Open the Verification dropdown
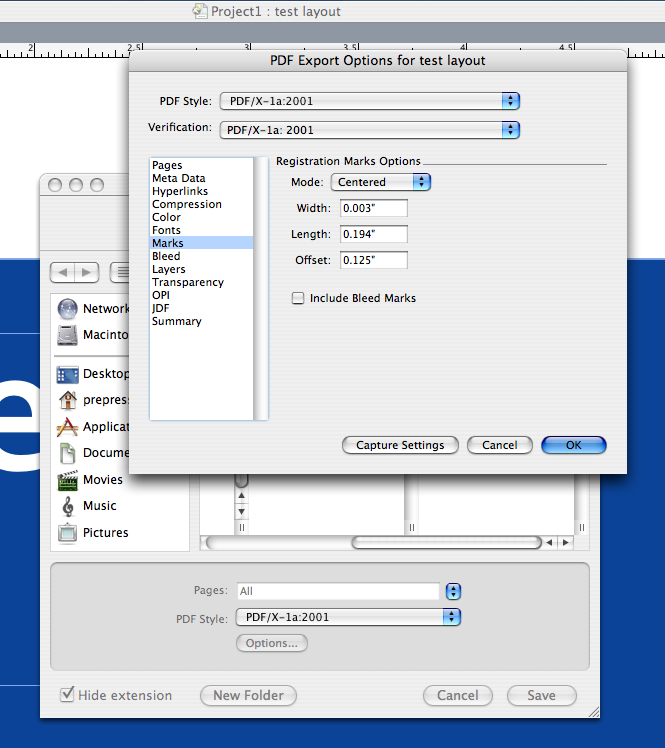 point(370,130)
